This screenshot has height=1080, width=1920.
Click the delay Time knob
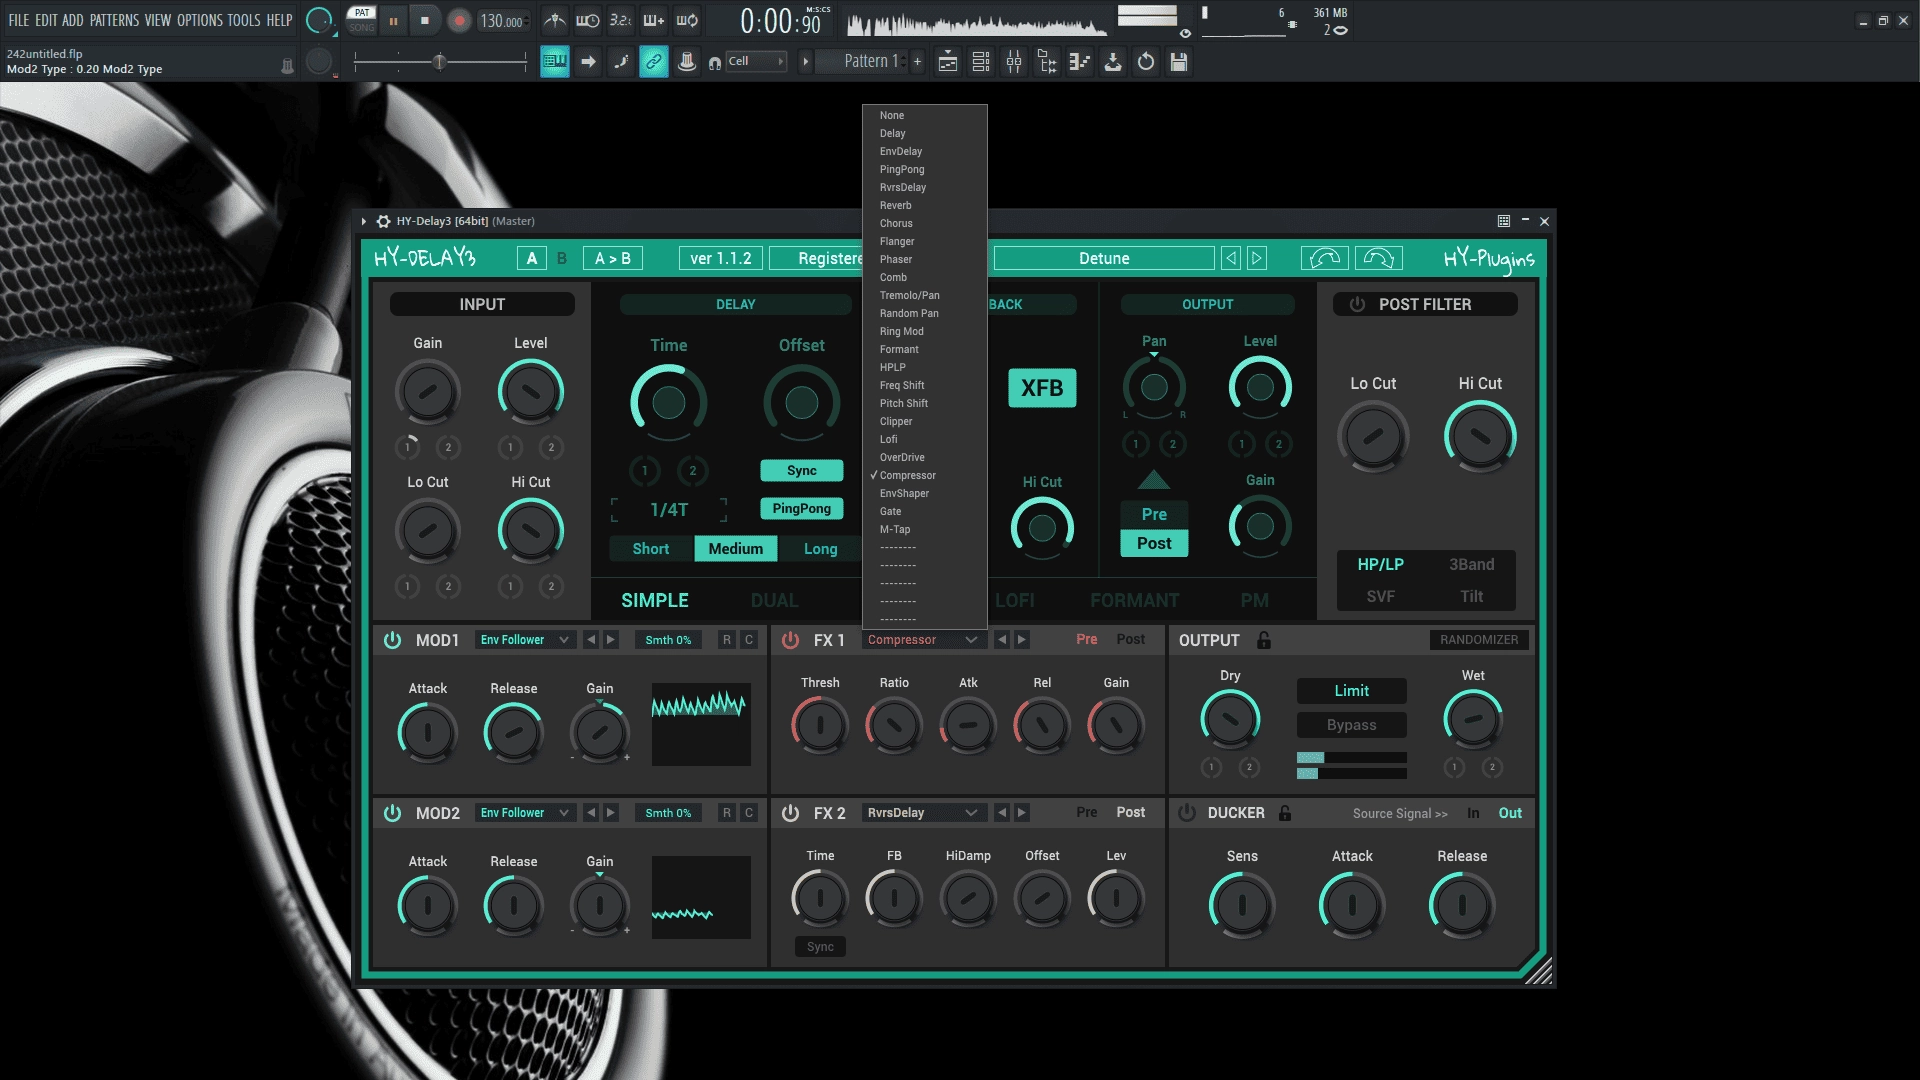[x=668, y=403]
